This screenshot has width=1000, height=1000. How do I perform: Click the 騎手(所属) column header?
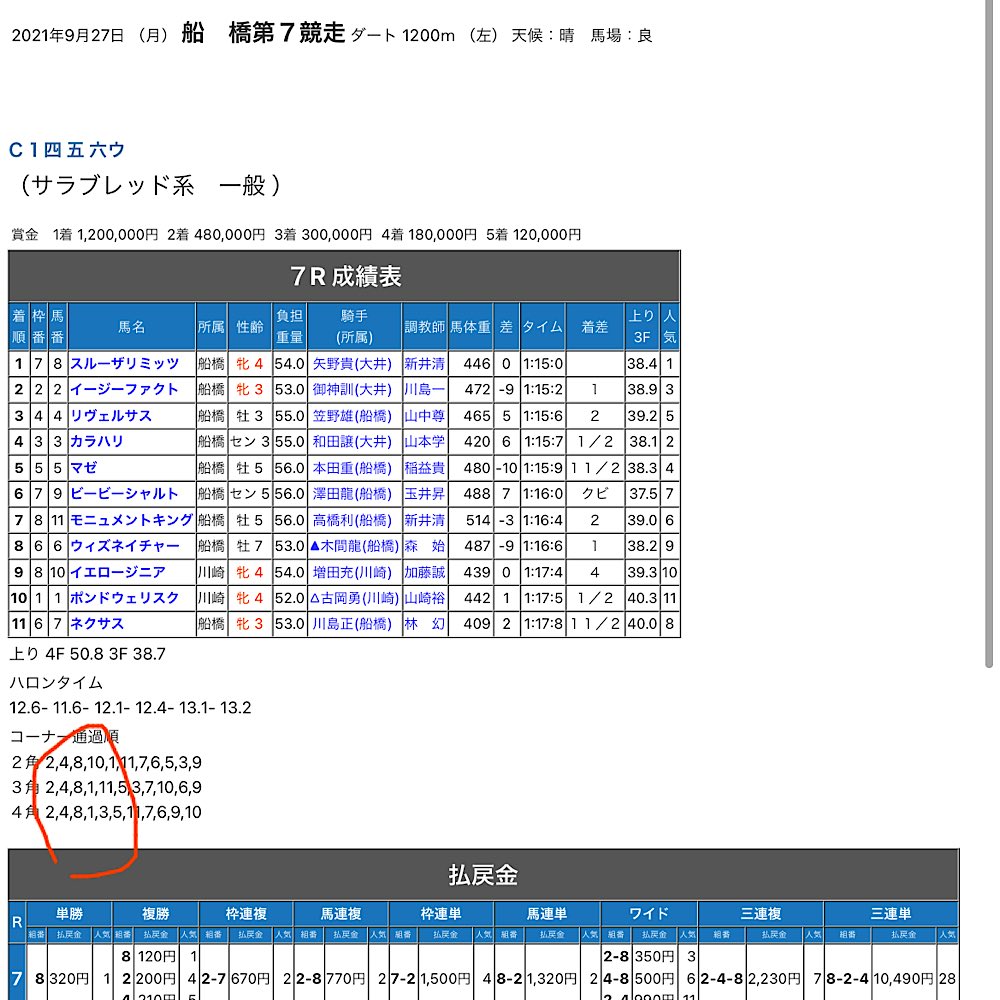coord(355,327)
